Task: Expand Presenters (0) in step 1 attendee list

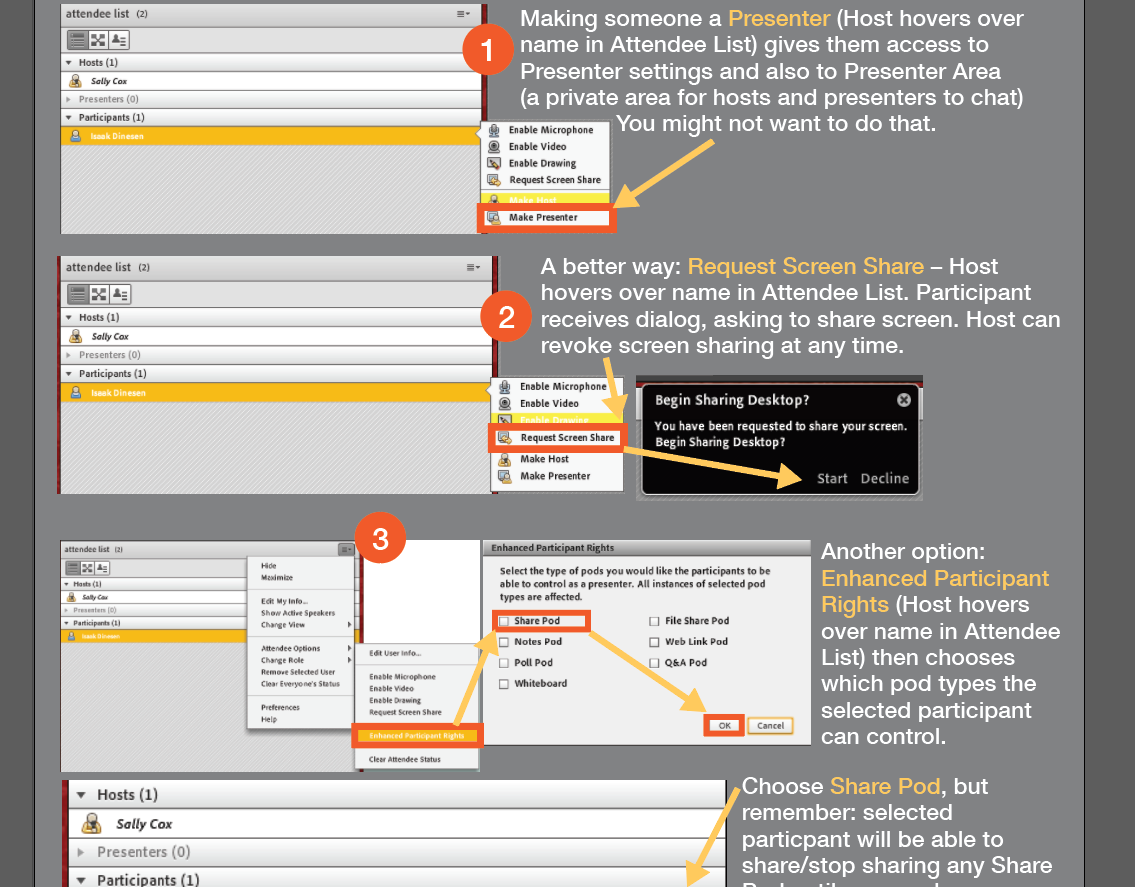Action: click(69, 100)
